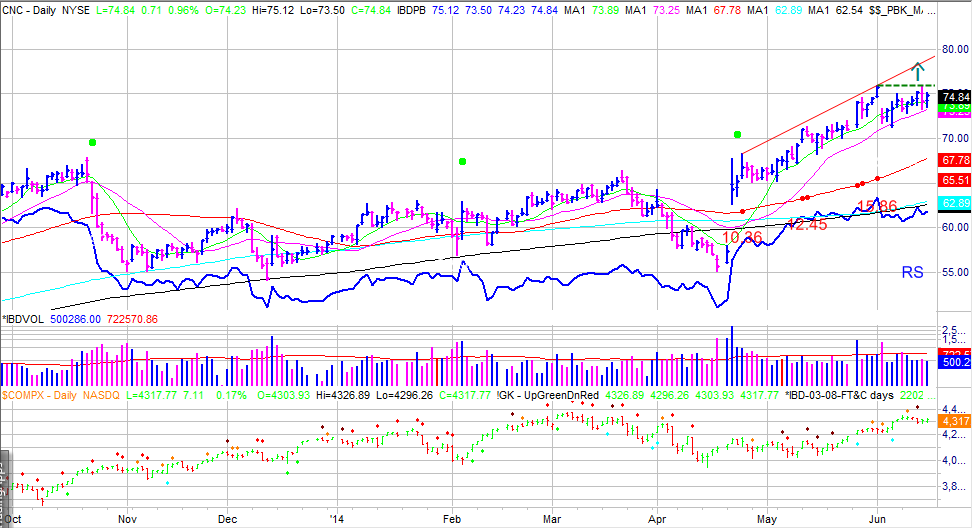Click the Nov date axis label

(127, 519)
